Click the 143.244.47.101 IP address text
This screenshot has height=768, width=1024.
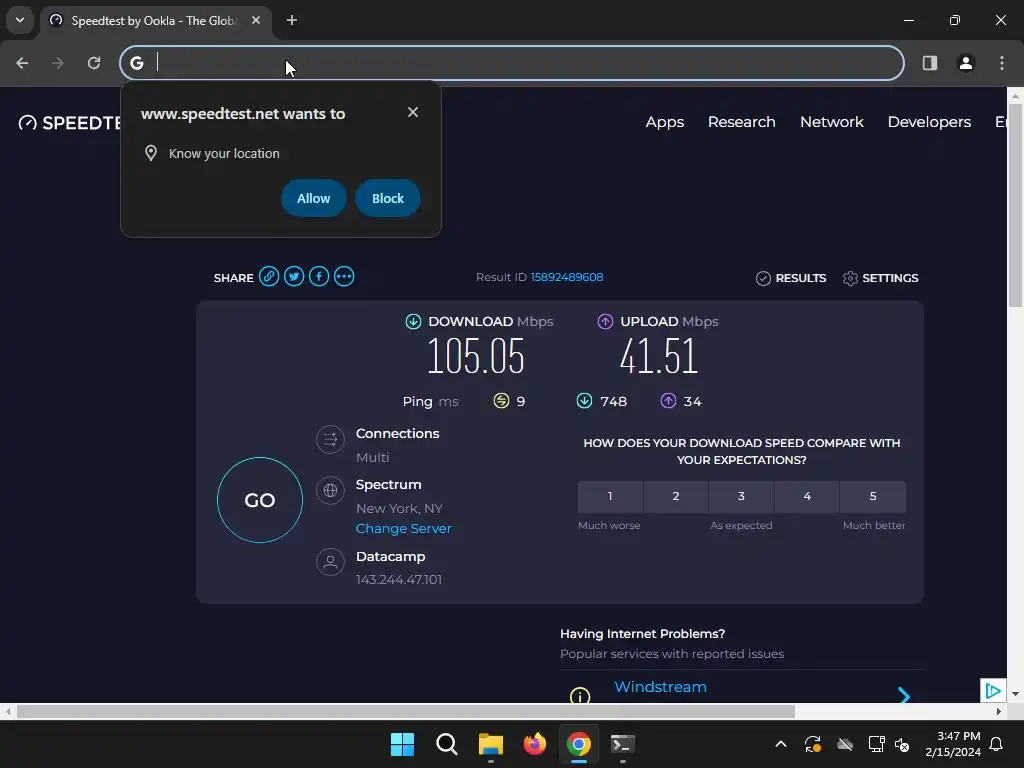tap(399, 579)
